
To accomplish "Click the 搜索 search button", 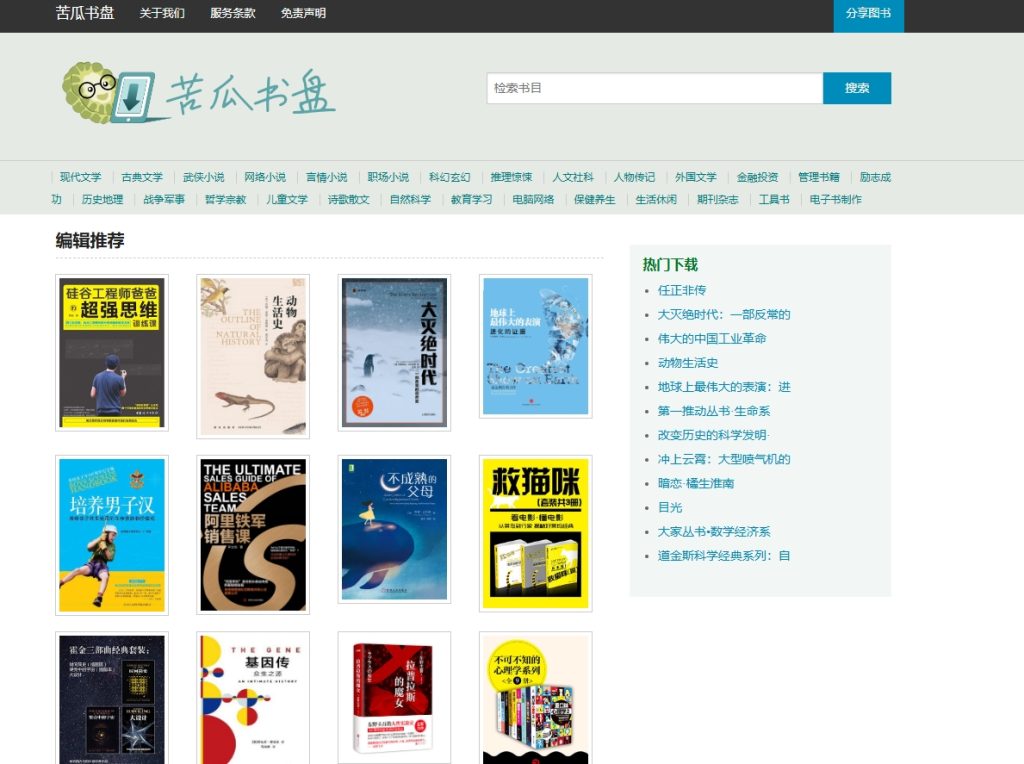I will tap(857, 88).
